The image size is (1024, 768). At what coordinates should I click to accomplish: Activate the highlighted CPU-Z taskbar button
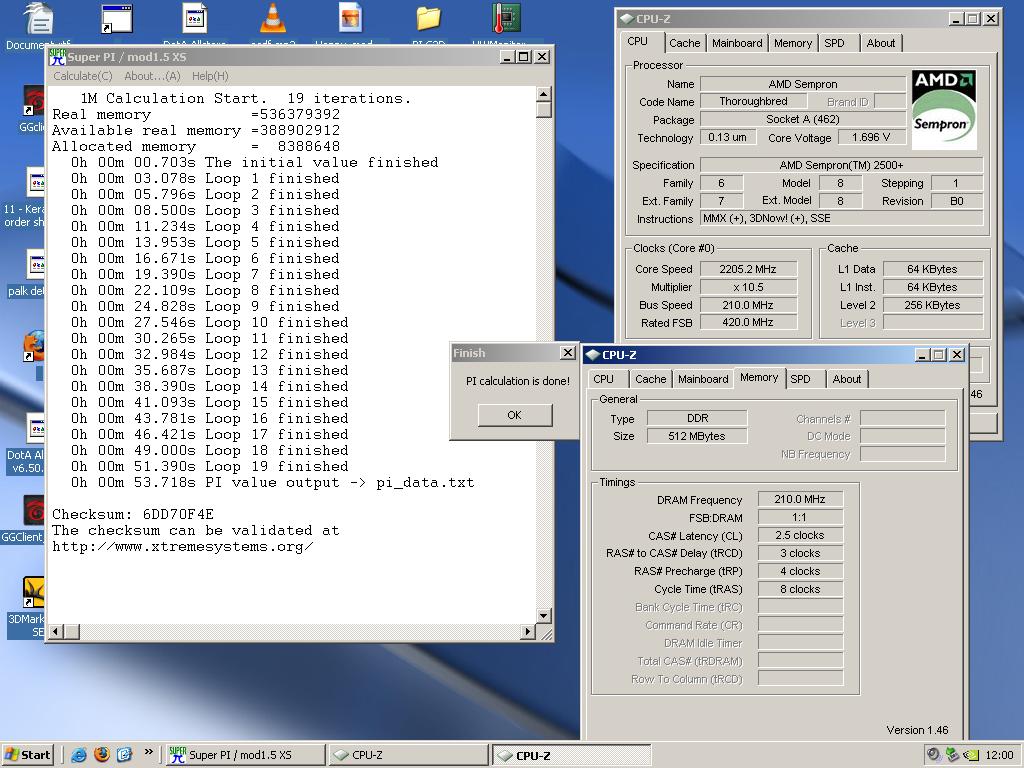[571, 755]
